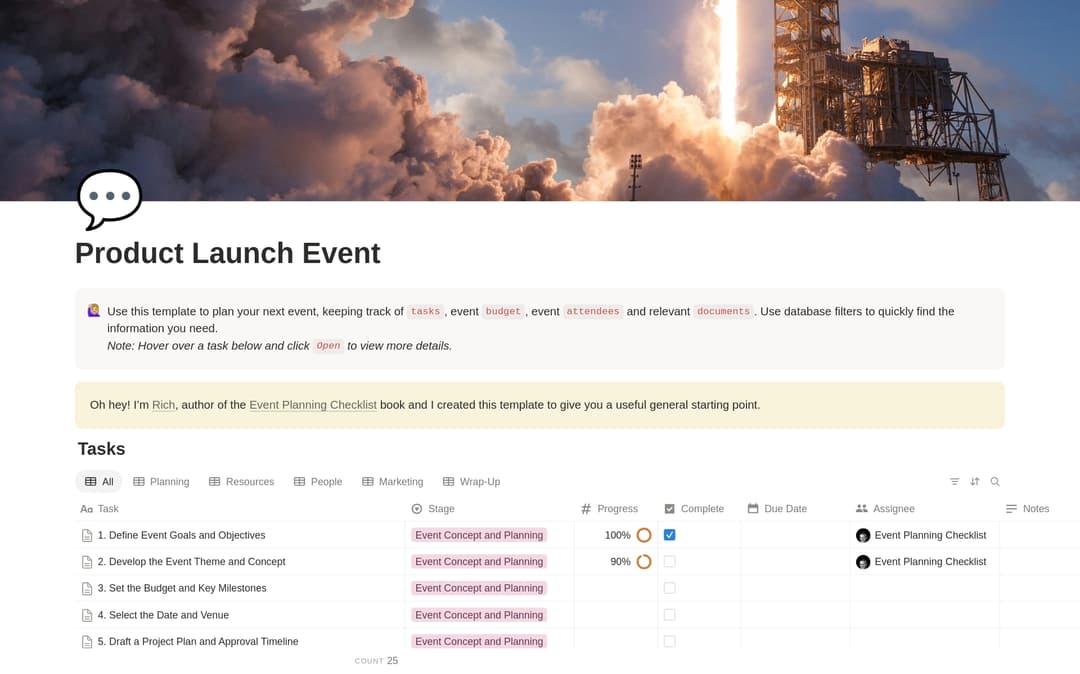Check Complete for Draft a Project Plan task
Viewport: 1080px width, 674px height.
tap(669, 641)
